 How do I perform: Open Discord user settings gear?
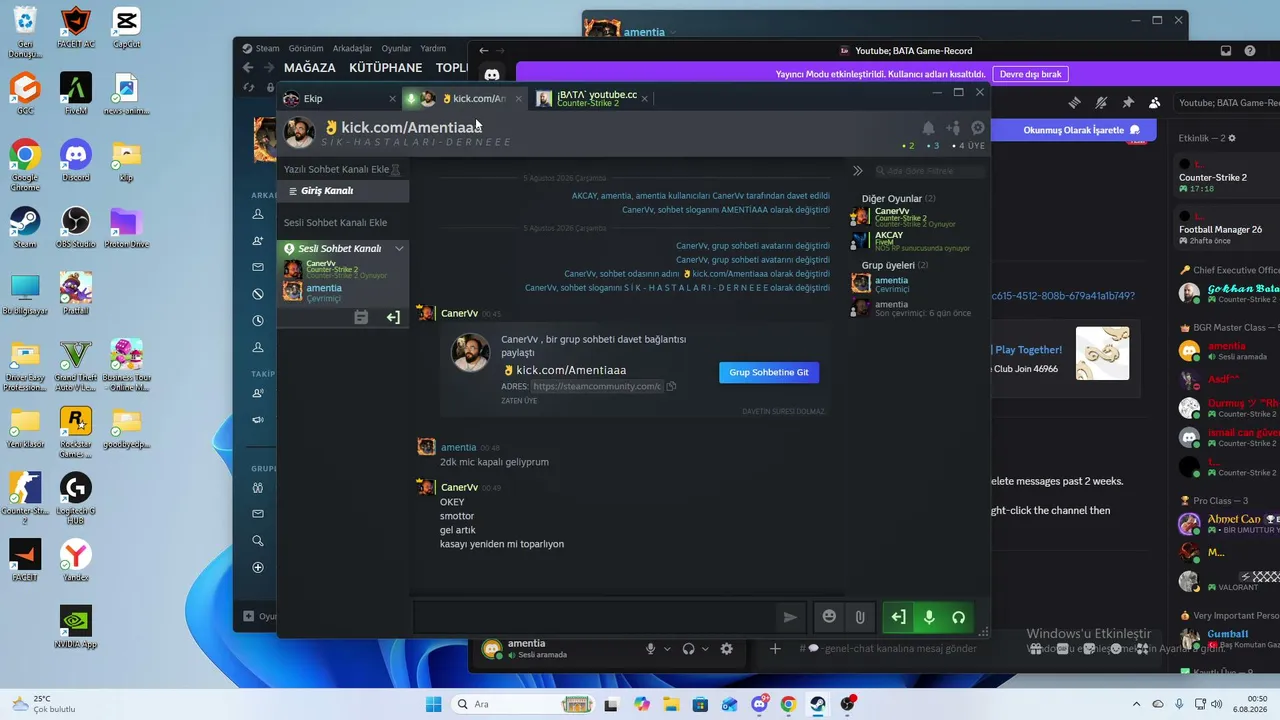(727, 649)
